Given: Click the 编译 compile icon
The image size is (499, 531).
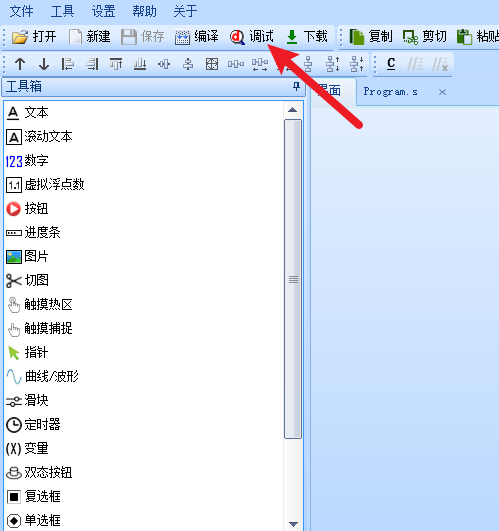Looking at the screenshot, I should 182,37.
